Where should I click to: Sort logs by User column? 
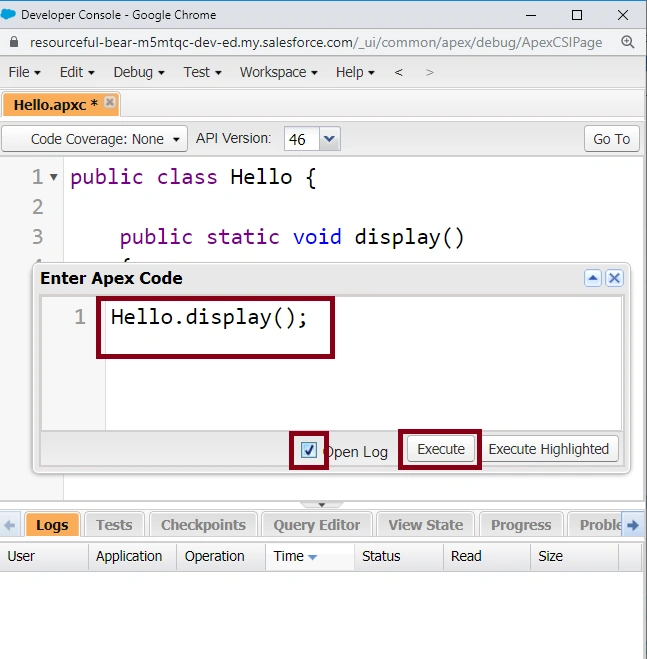(x=44, y=556)
